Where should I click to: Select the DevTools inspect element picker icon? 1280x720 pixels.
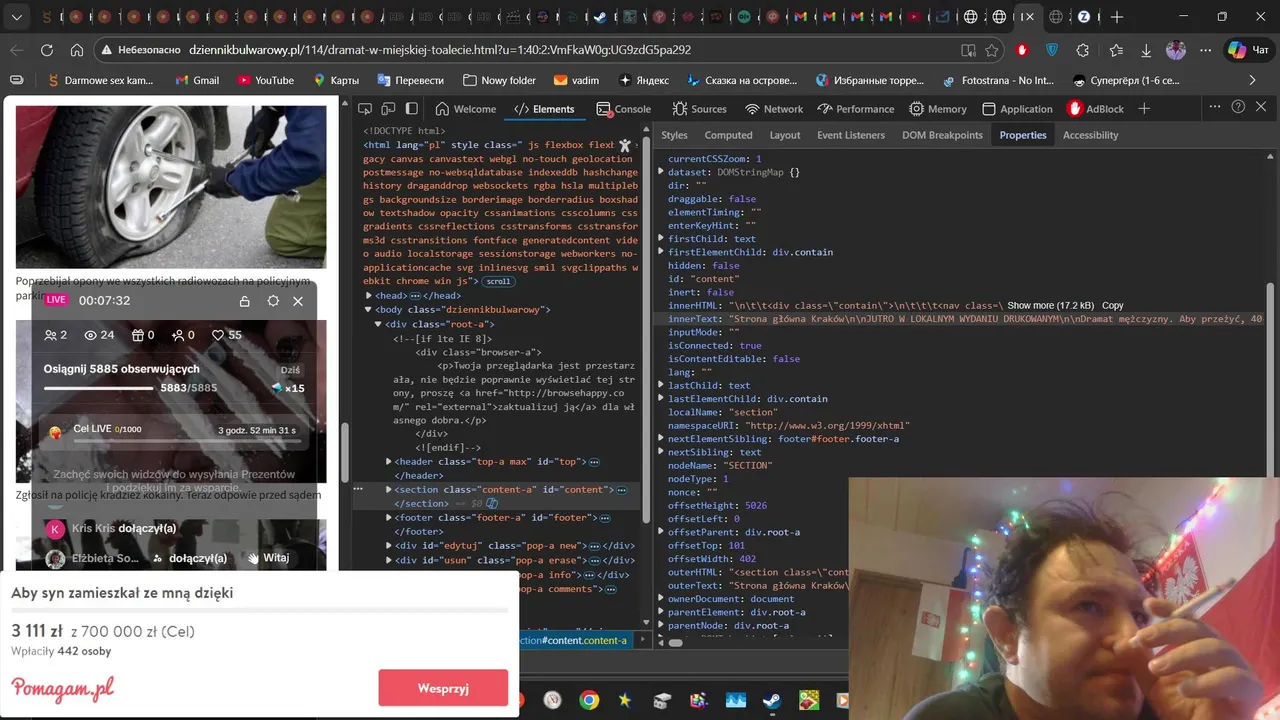pos(365,108)
